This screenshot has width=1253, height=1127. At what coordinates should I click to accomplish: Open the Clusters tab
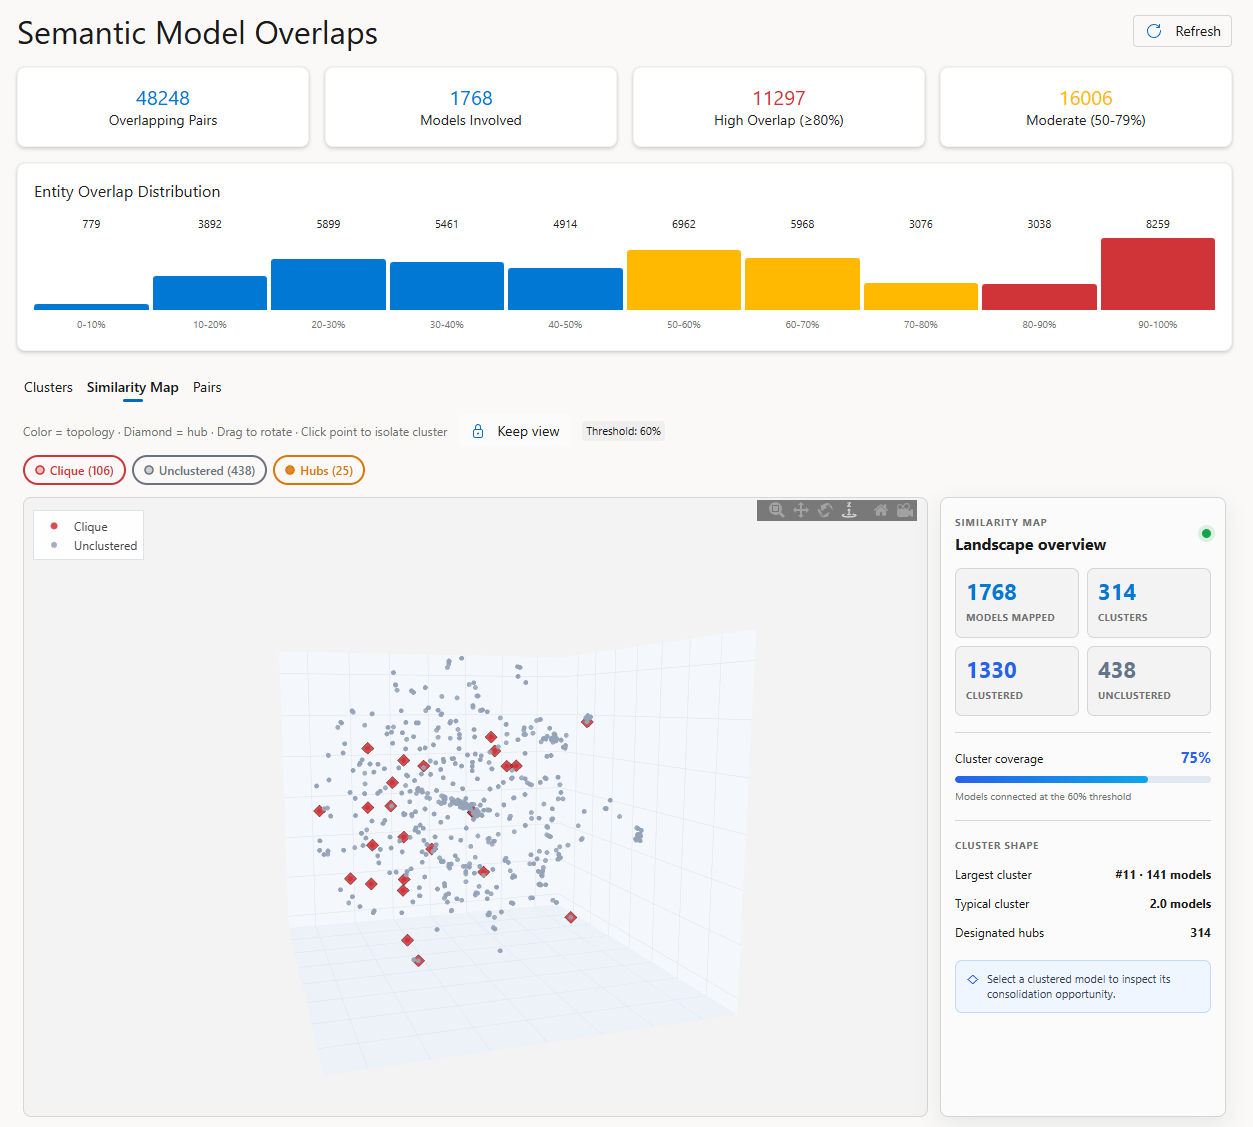48,387
